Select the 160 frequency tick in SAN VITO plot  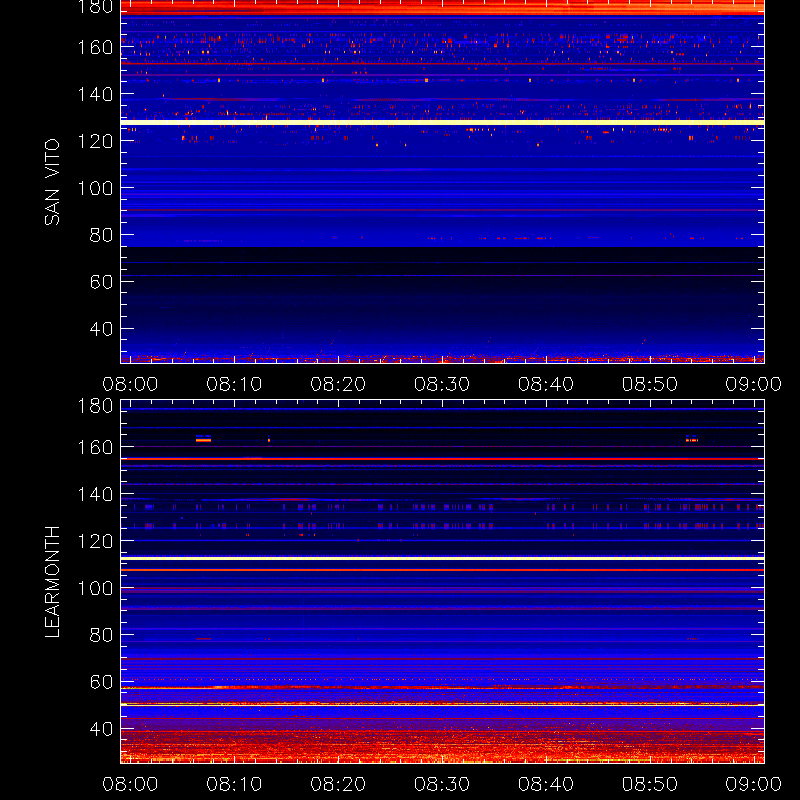pos(95,47)
